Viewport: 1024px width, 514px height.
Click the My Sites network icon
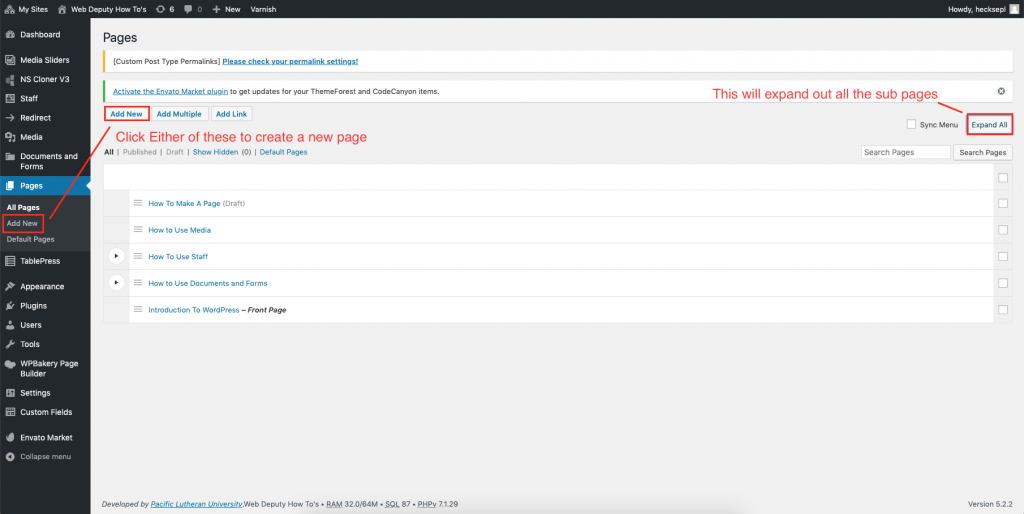tap(10, 9)
